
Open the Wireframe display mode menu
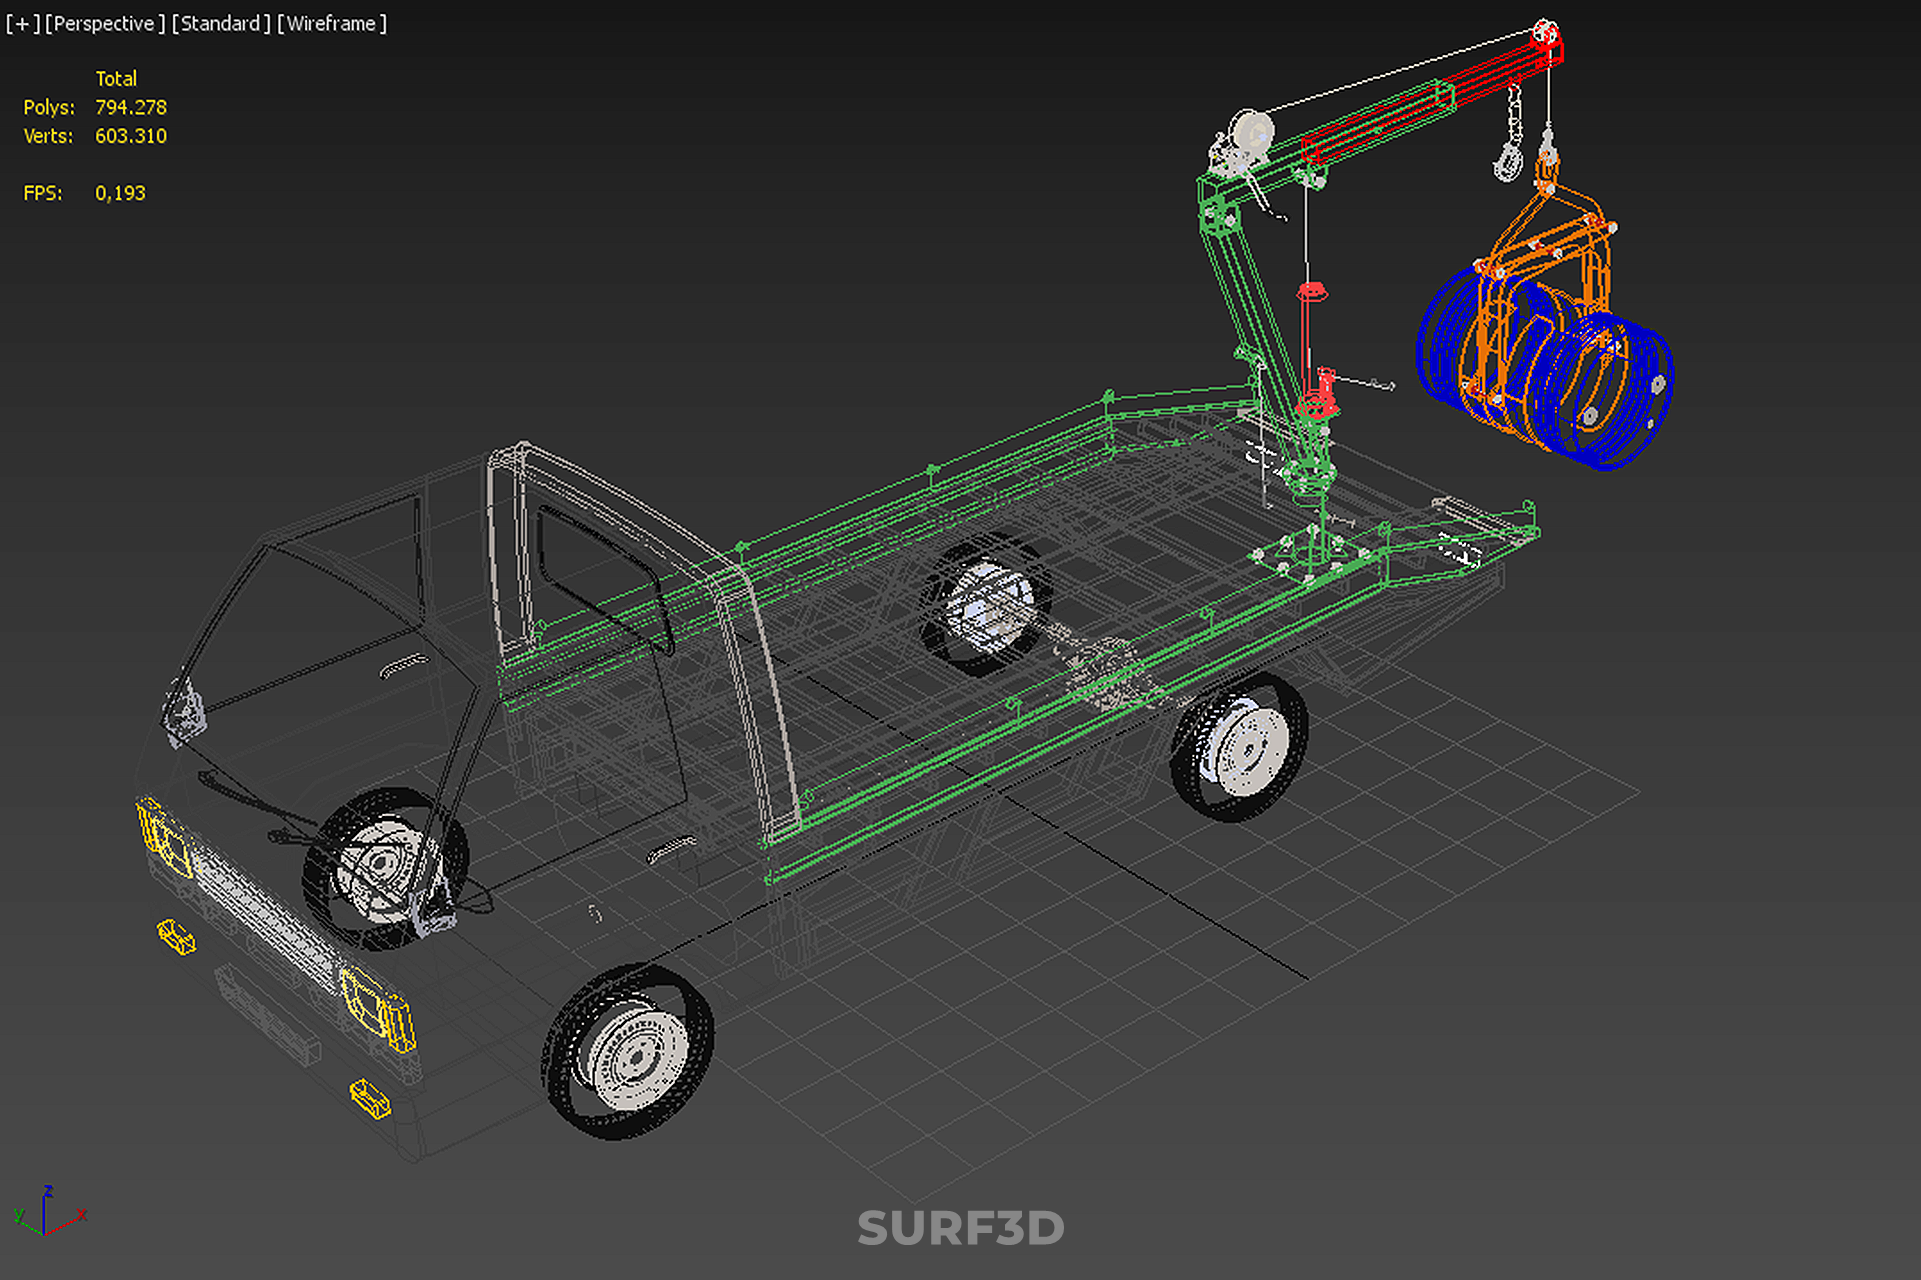click(332, 23)
